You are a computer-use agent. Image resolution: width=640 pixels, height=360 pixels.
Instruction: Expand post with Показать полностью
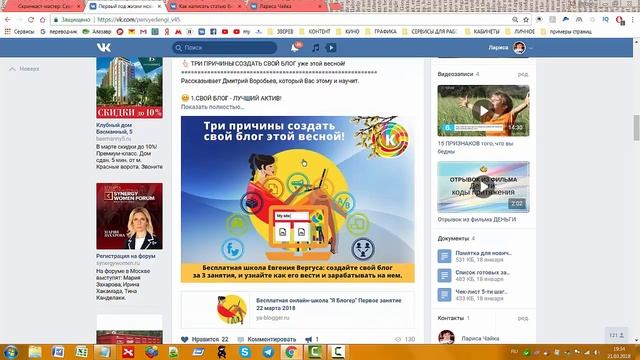pos(212,107)
